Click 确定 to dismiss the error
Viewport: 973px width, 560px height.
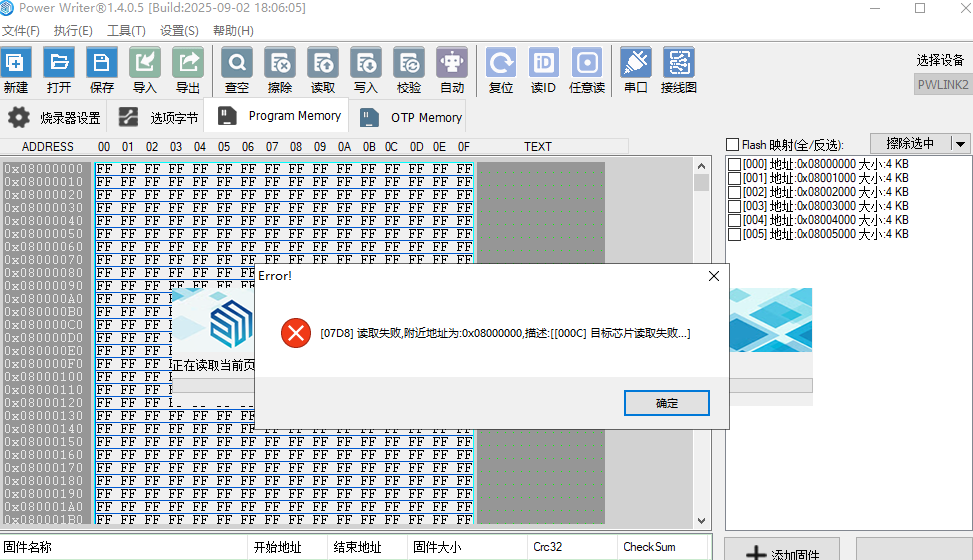pyautogui.click(x=666, y=403)
